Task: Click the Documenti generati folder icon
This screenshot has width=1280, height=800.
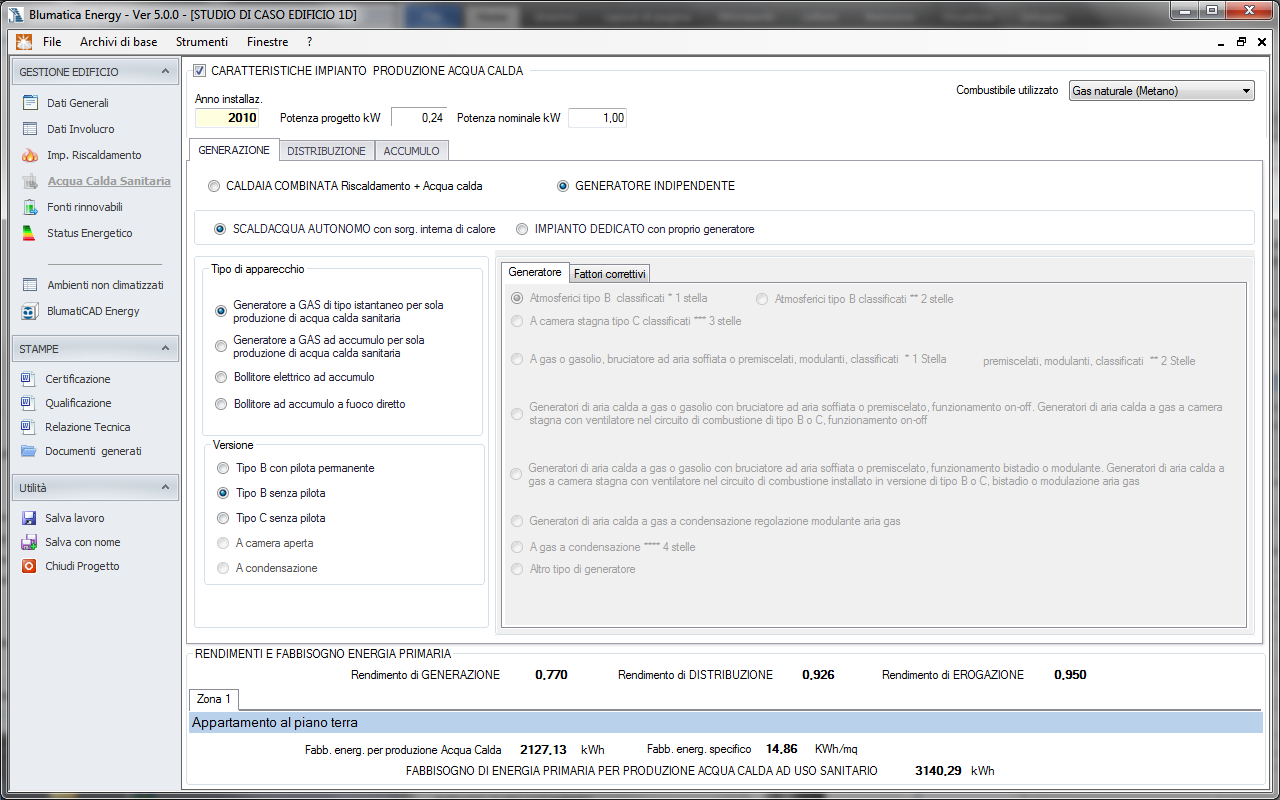Action: pyautogui.click(x=28, y=451)
